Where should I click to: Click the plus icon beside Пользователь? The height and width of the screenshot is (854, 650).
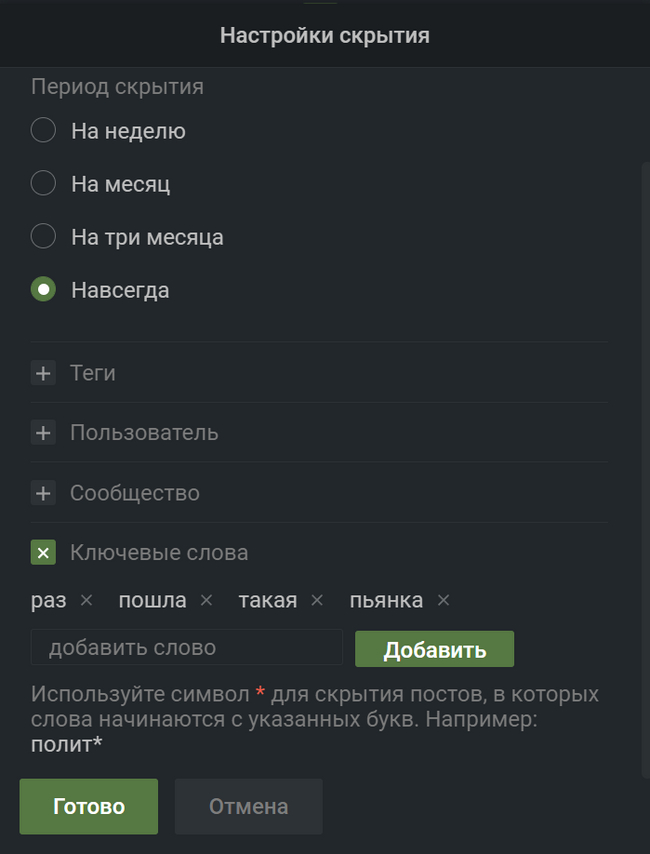pos(43,433)
